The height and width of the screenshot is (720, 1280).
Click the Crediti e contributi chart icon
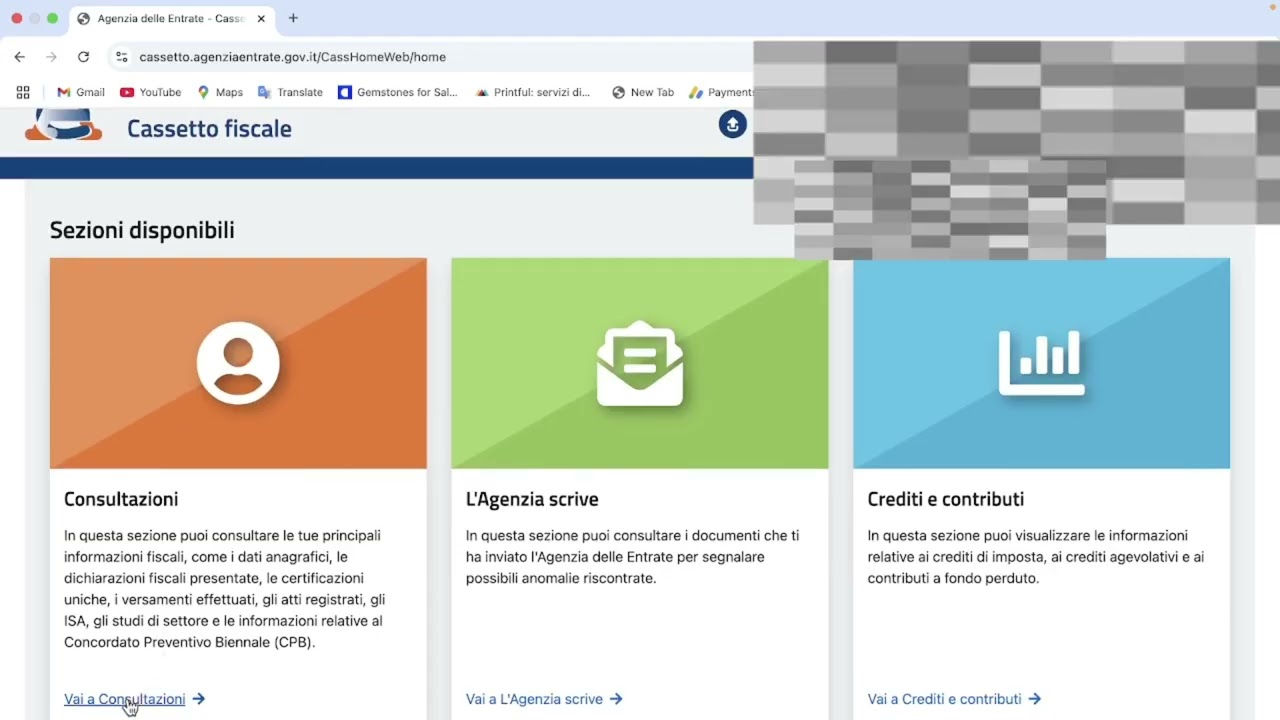1041,363
